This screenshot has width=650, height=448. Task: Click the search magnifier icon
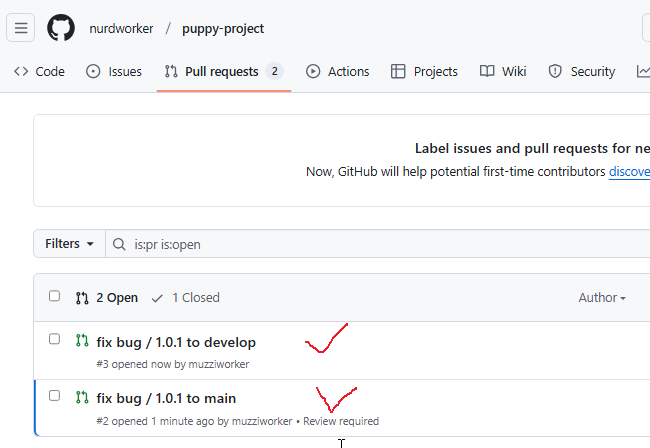click(x=119, y=244)
